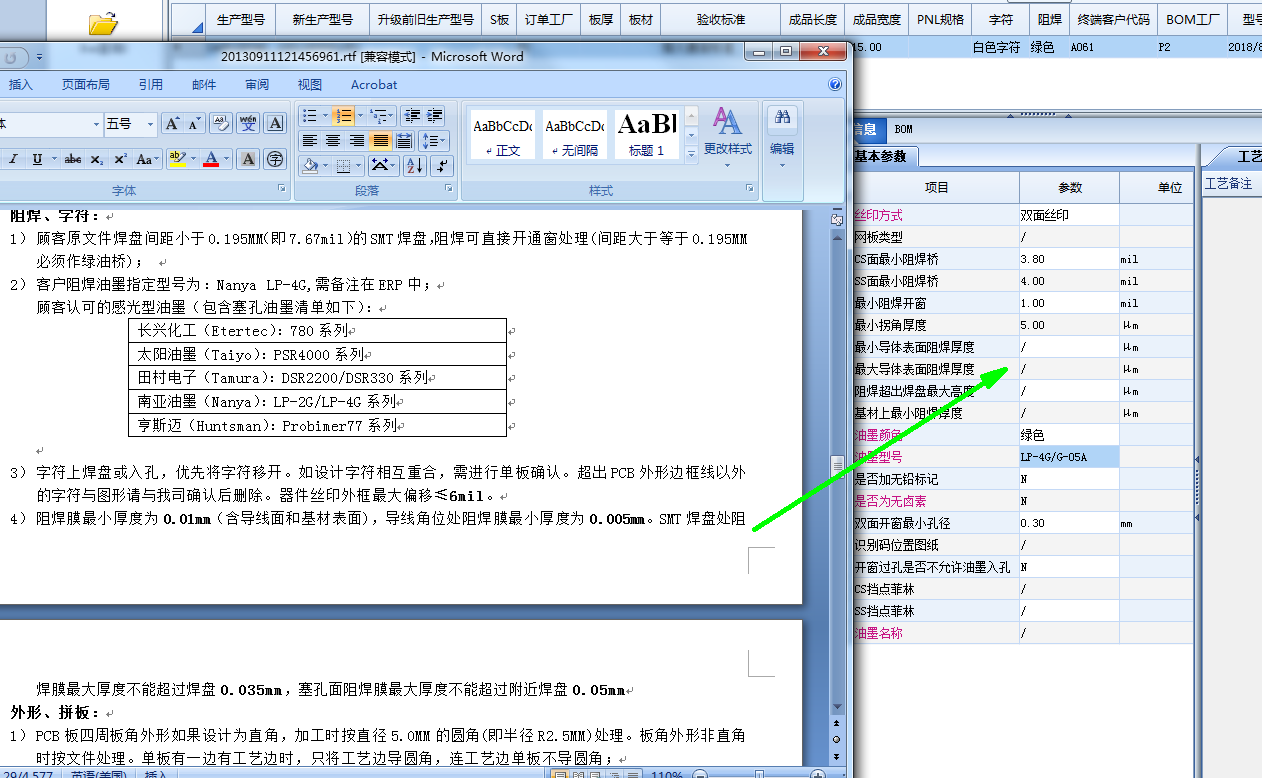This screenshot has width=1262, height=778.
Task: Switch to the 引用 ribbon tab
Action: point(151,85)
